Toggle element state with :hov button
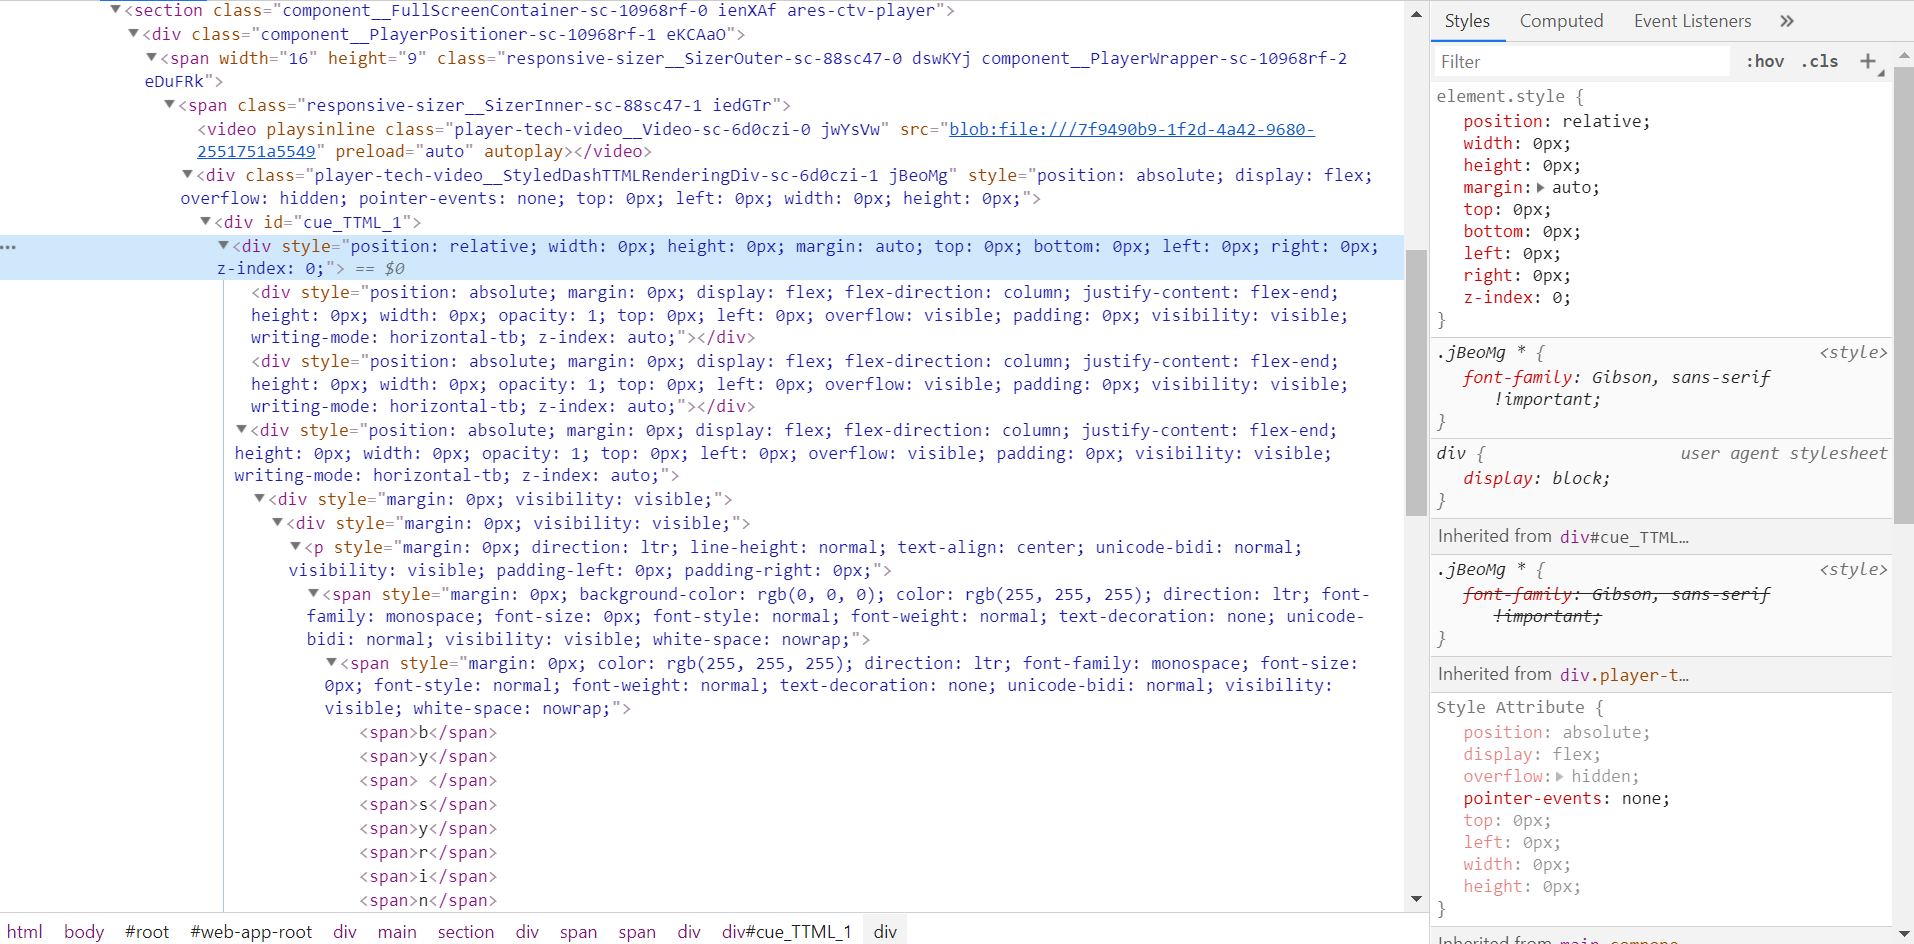The image size is (1914, 944). click(1765, 61)
